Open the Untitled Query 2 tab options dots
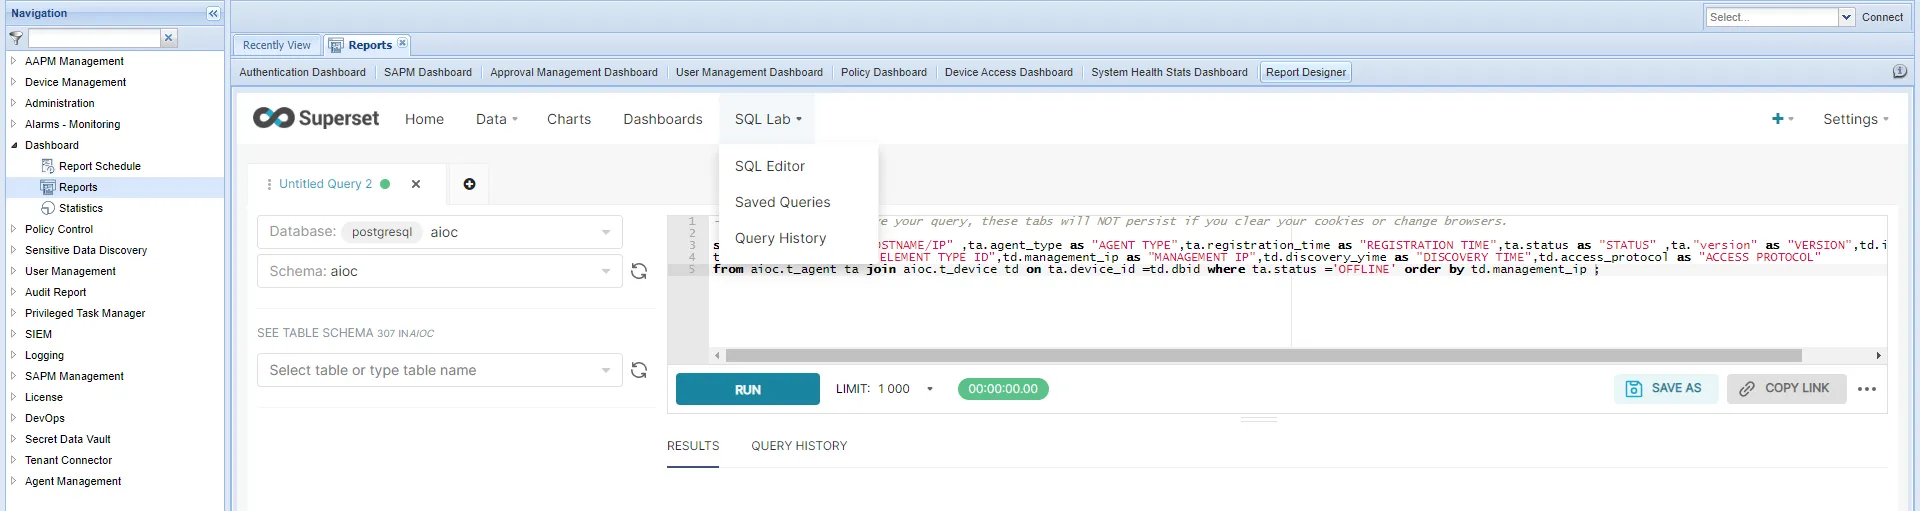The width and height of the screenshot is (1920, 511). tap(269, 184)
